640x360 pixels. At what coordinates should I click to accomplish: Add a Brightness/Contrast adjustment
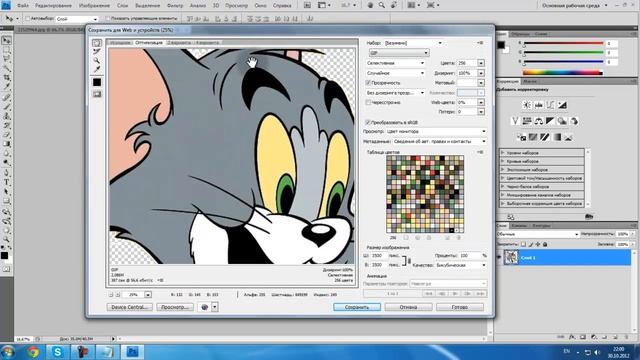coord(527,105)
